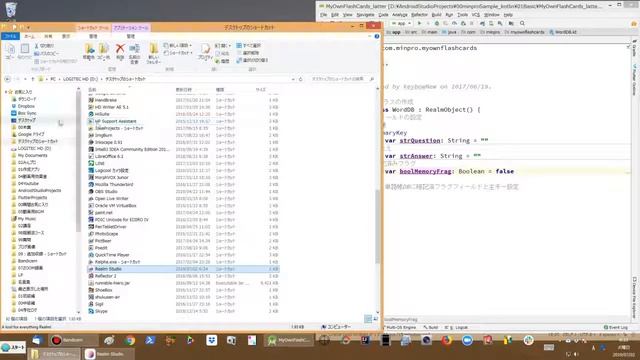Screen dimensions: 640x360
Task: Select the QuickTime Player shortcut row
Action: 183,255
